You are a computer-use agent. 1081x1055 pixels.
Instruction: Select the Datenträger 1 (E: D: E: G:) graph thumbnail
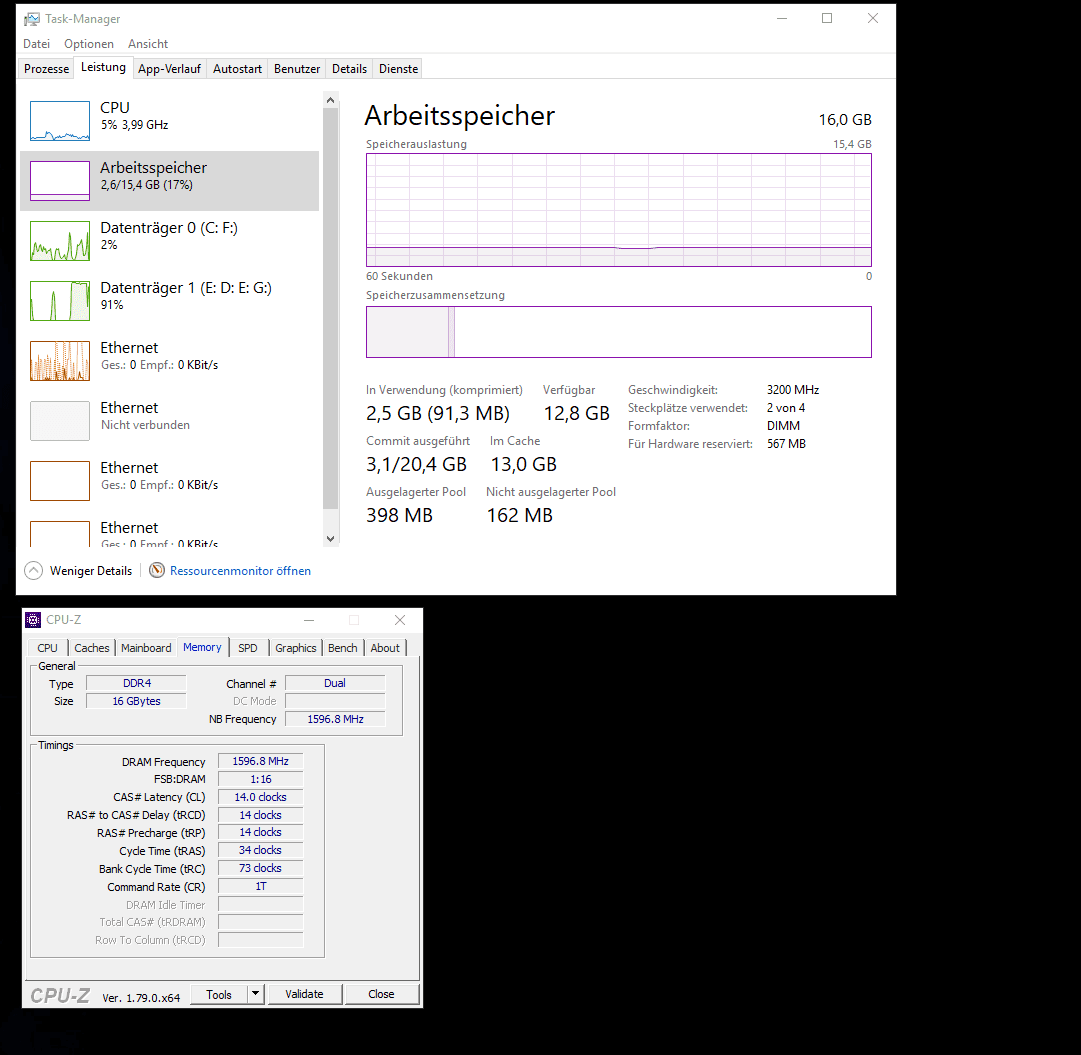click(60, 301)
